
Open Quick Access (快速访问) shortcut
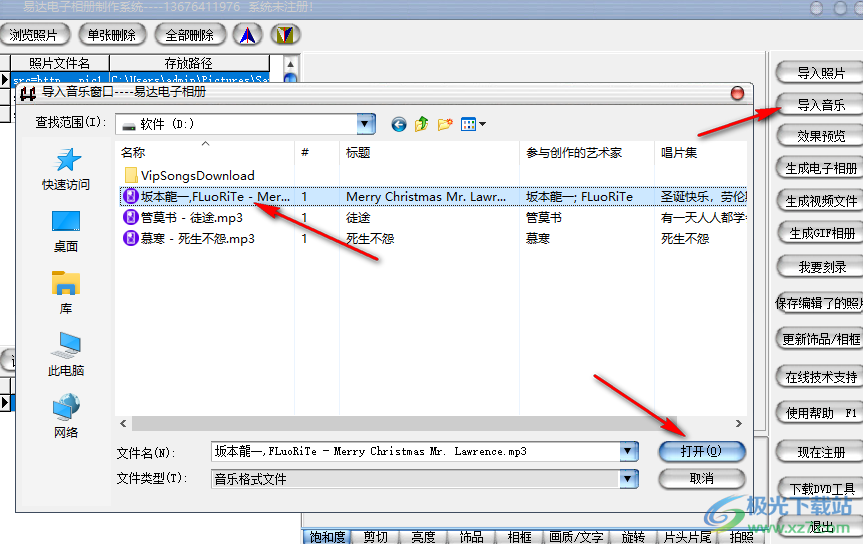[66, 170]
